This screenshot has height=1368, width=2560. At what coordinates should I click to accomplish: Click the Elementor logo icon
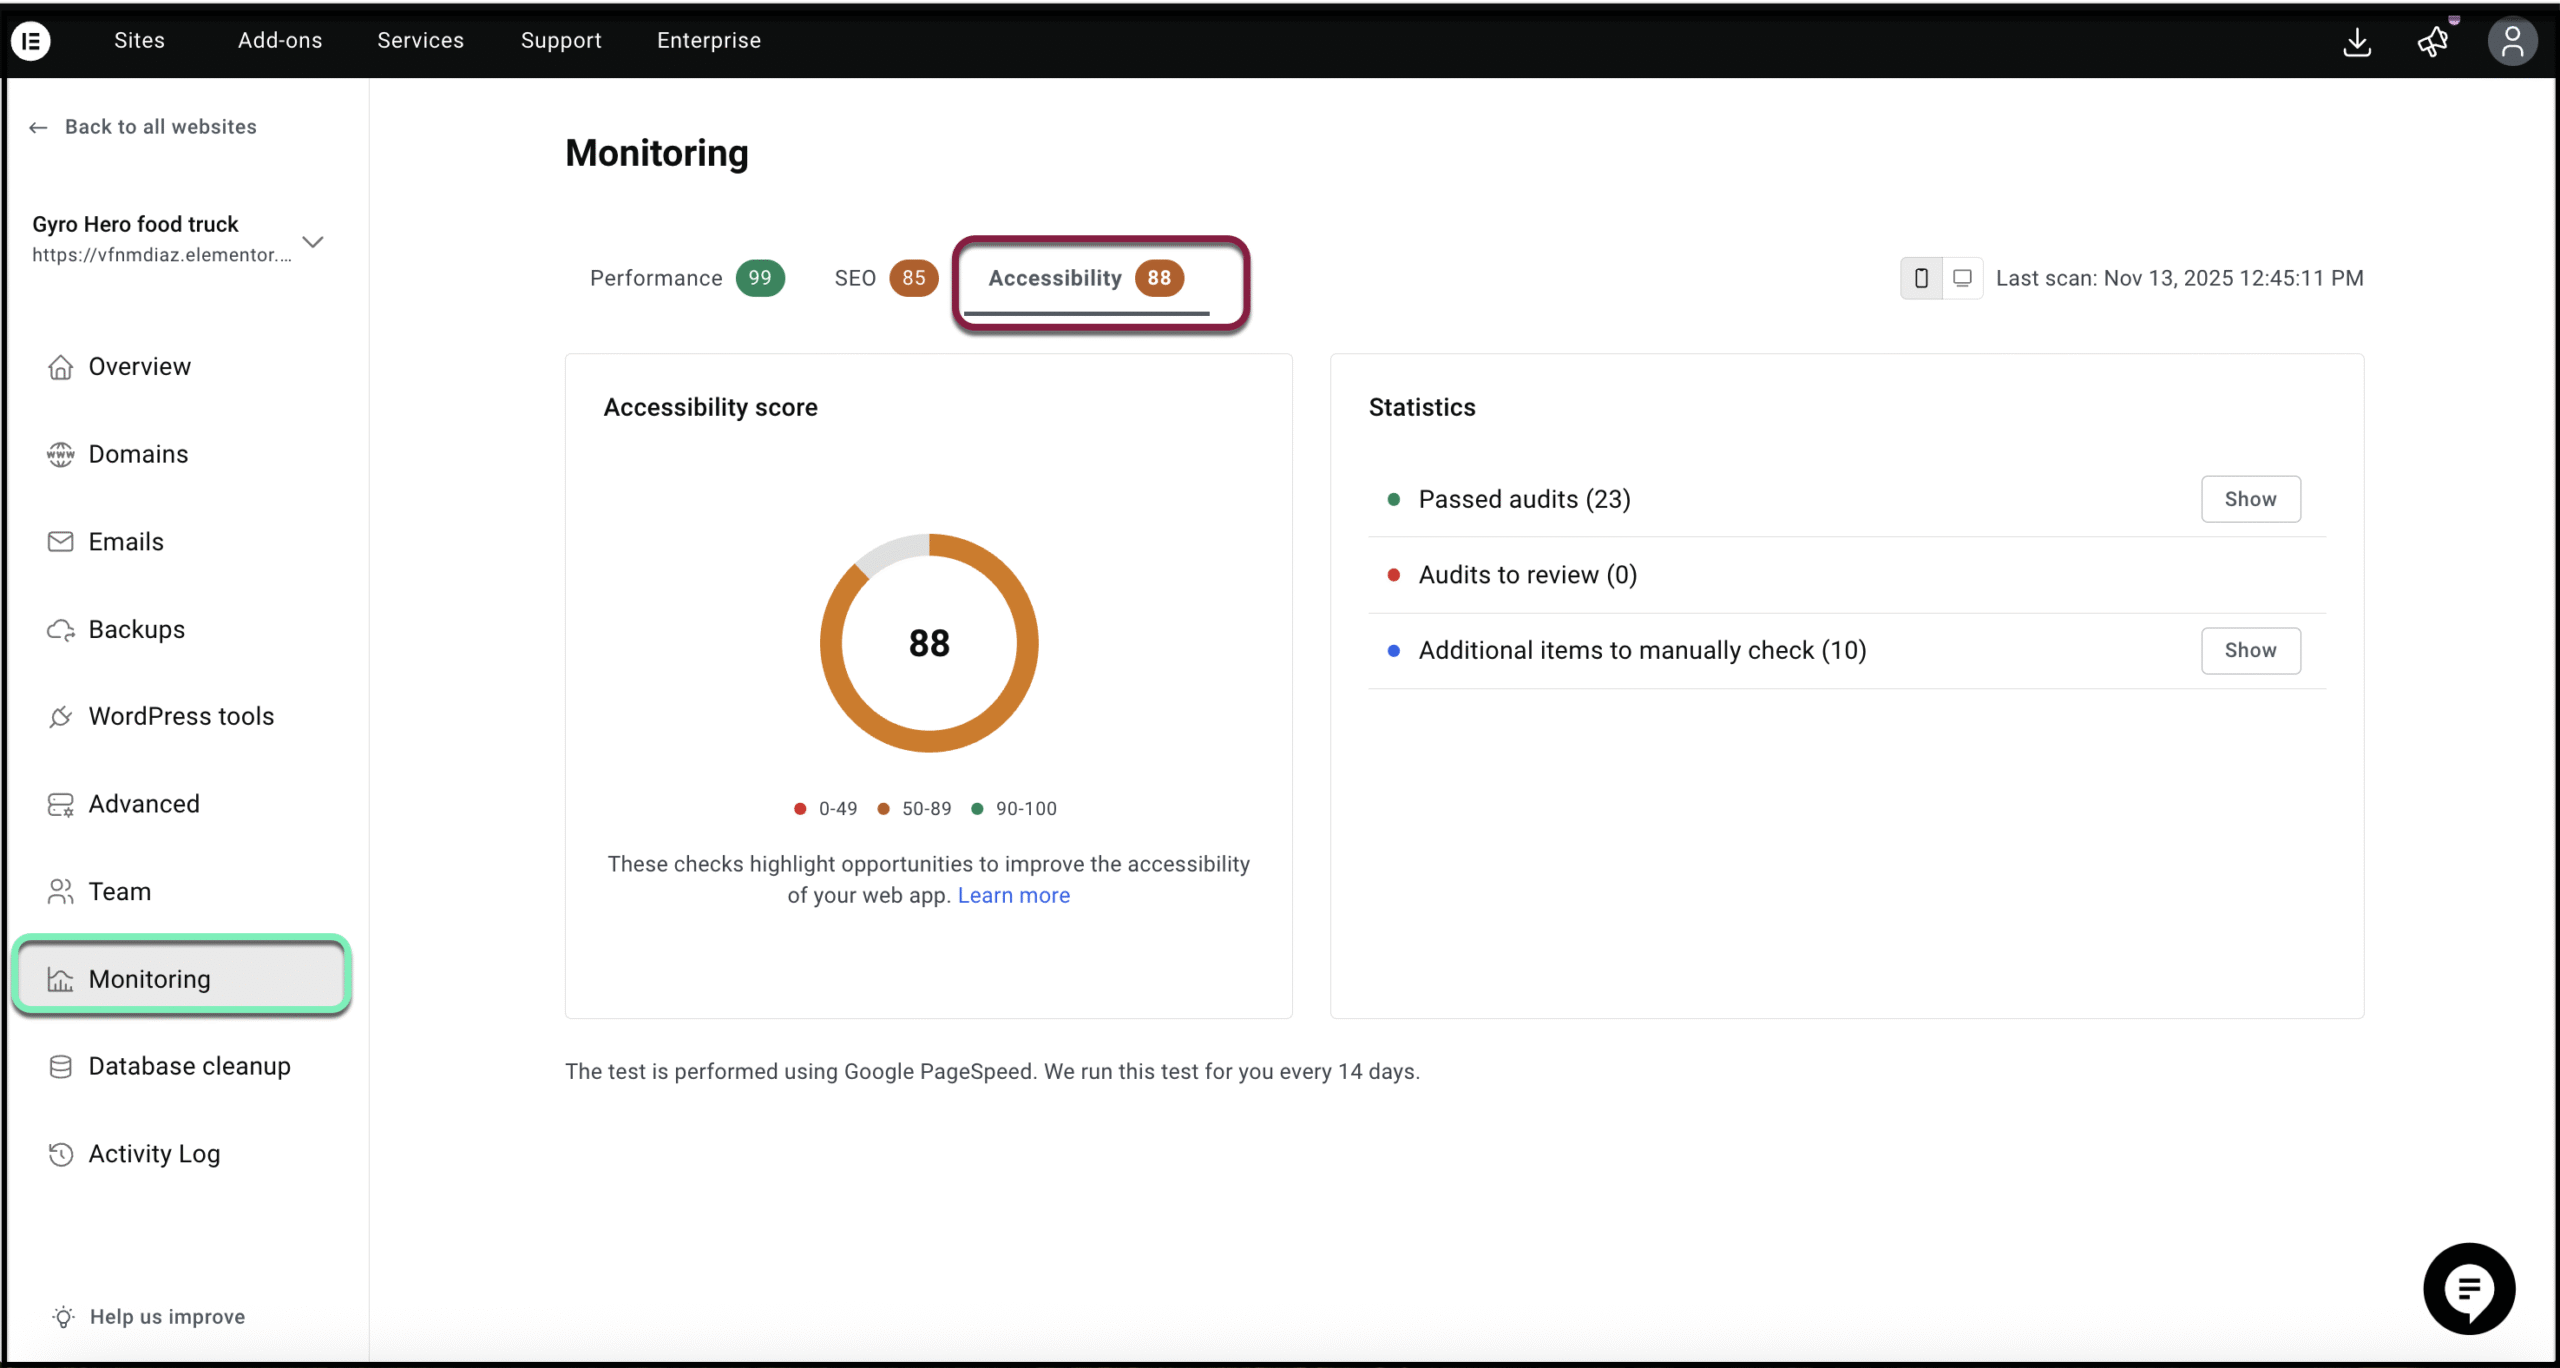point(31,41)
